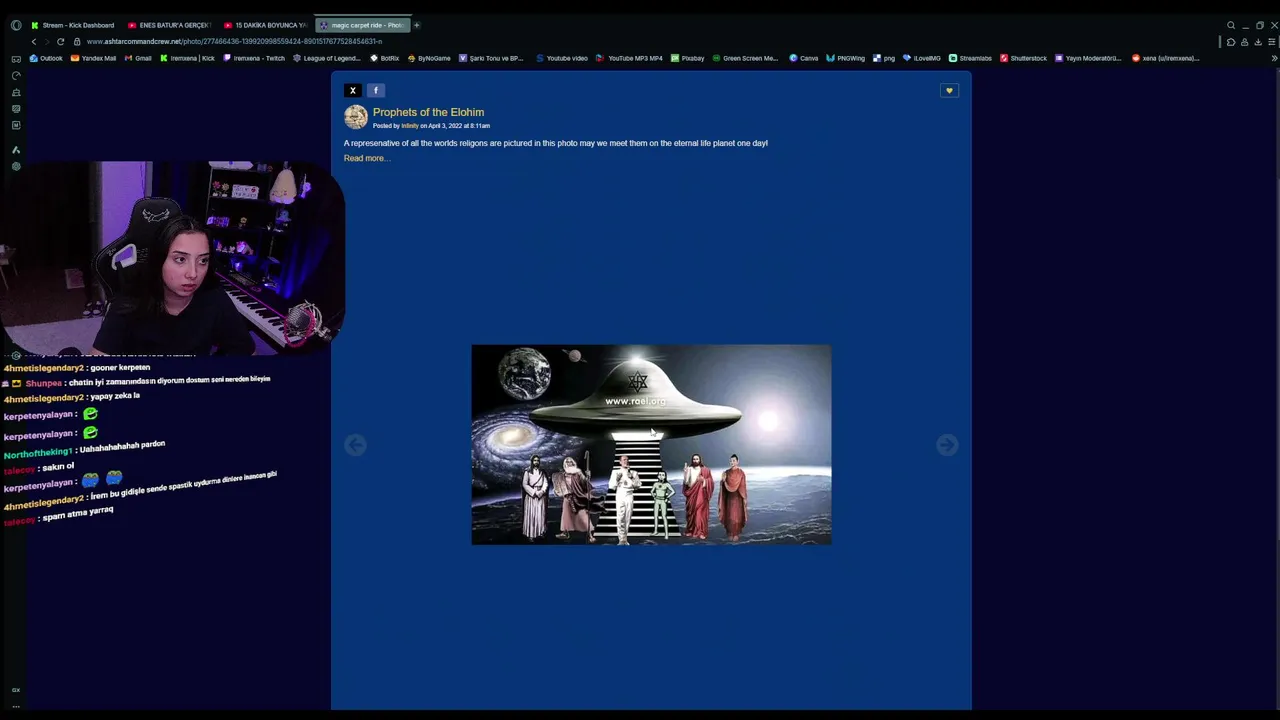This screenshot has height=720, width=1280.
Task: Open the PNGWing bookmark
Action: (x=846, y=58)
